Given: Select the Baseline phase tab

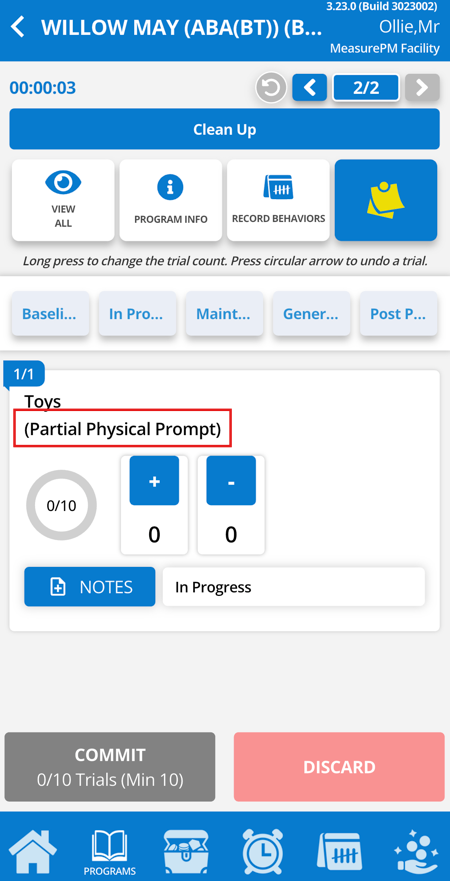Looking at the screenshot, I should [50, 314].
